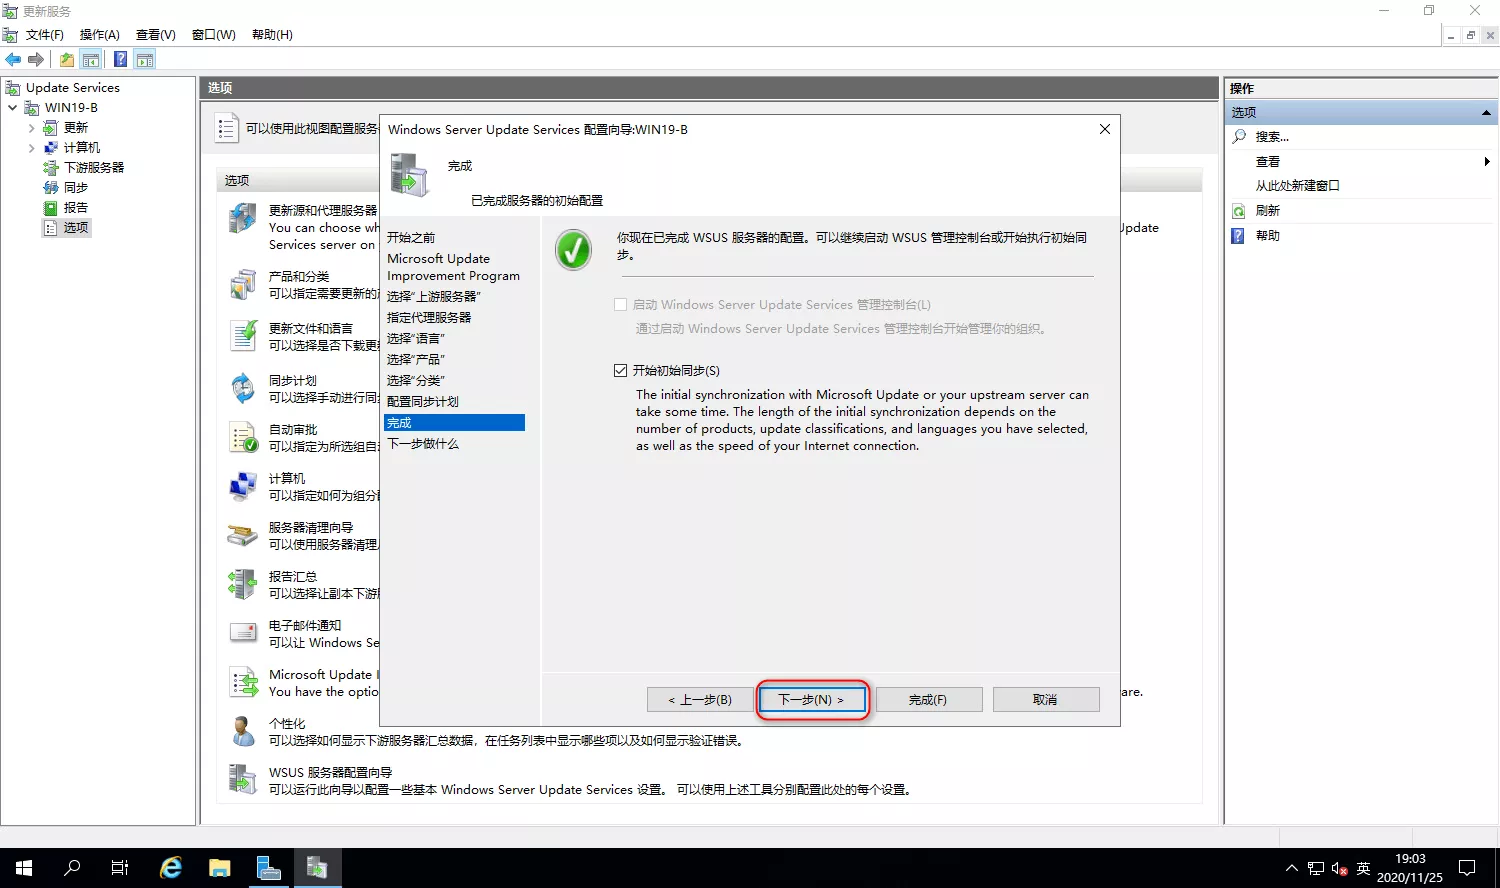Collapse the 选项 section in actions pane
Screen dimensions: 1500x888
[x=1486, y=112]
